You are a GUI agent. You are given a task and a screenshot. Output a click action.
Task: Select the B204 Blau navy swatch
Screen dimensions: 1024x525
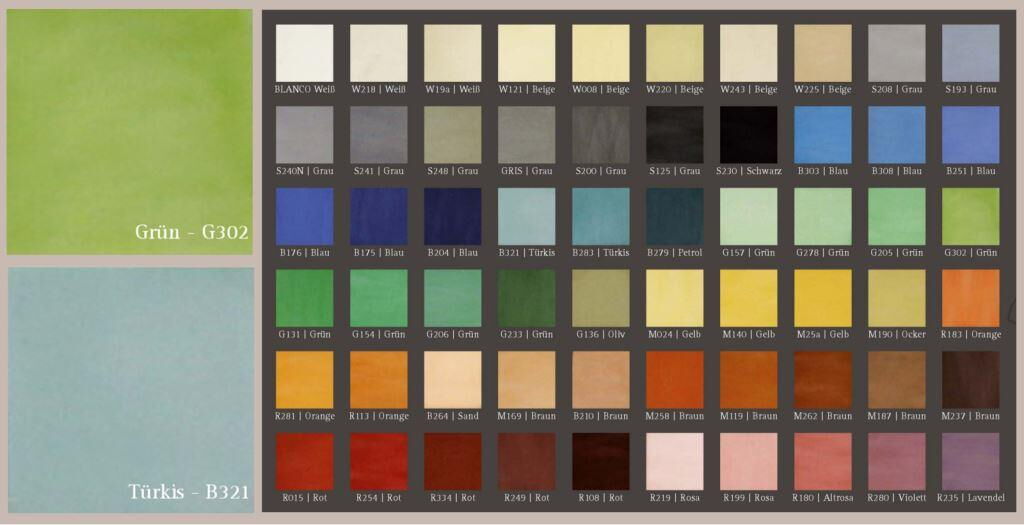tap(452, 217)
